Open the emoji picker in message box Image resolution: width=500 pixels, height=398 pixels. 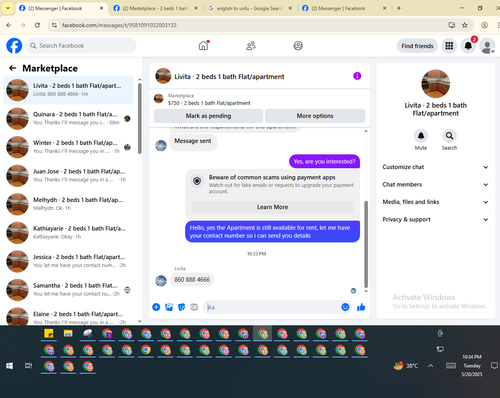coord(345,307)
